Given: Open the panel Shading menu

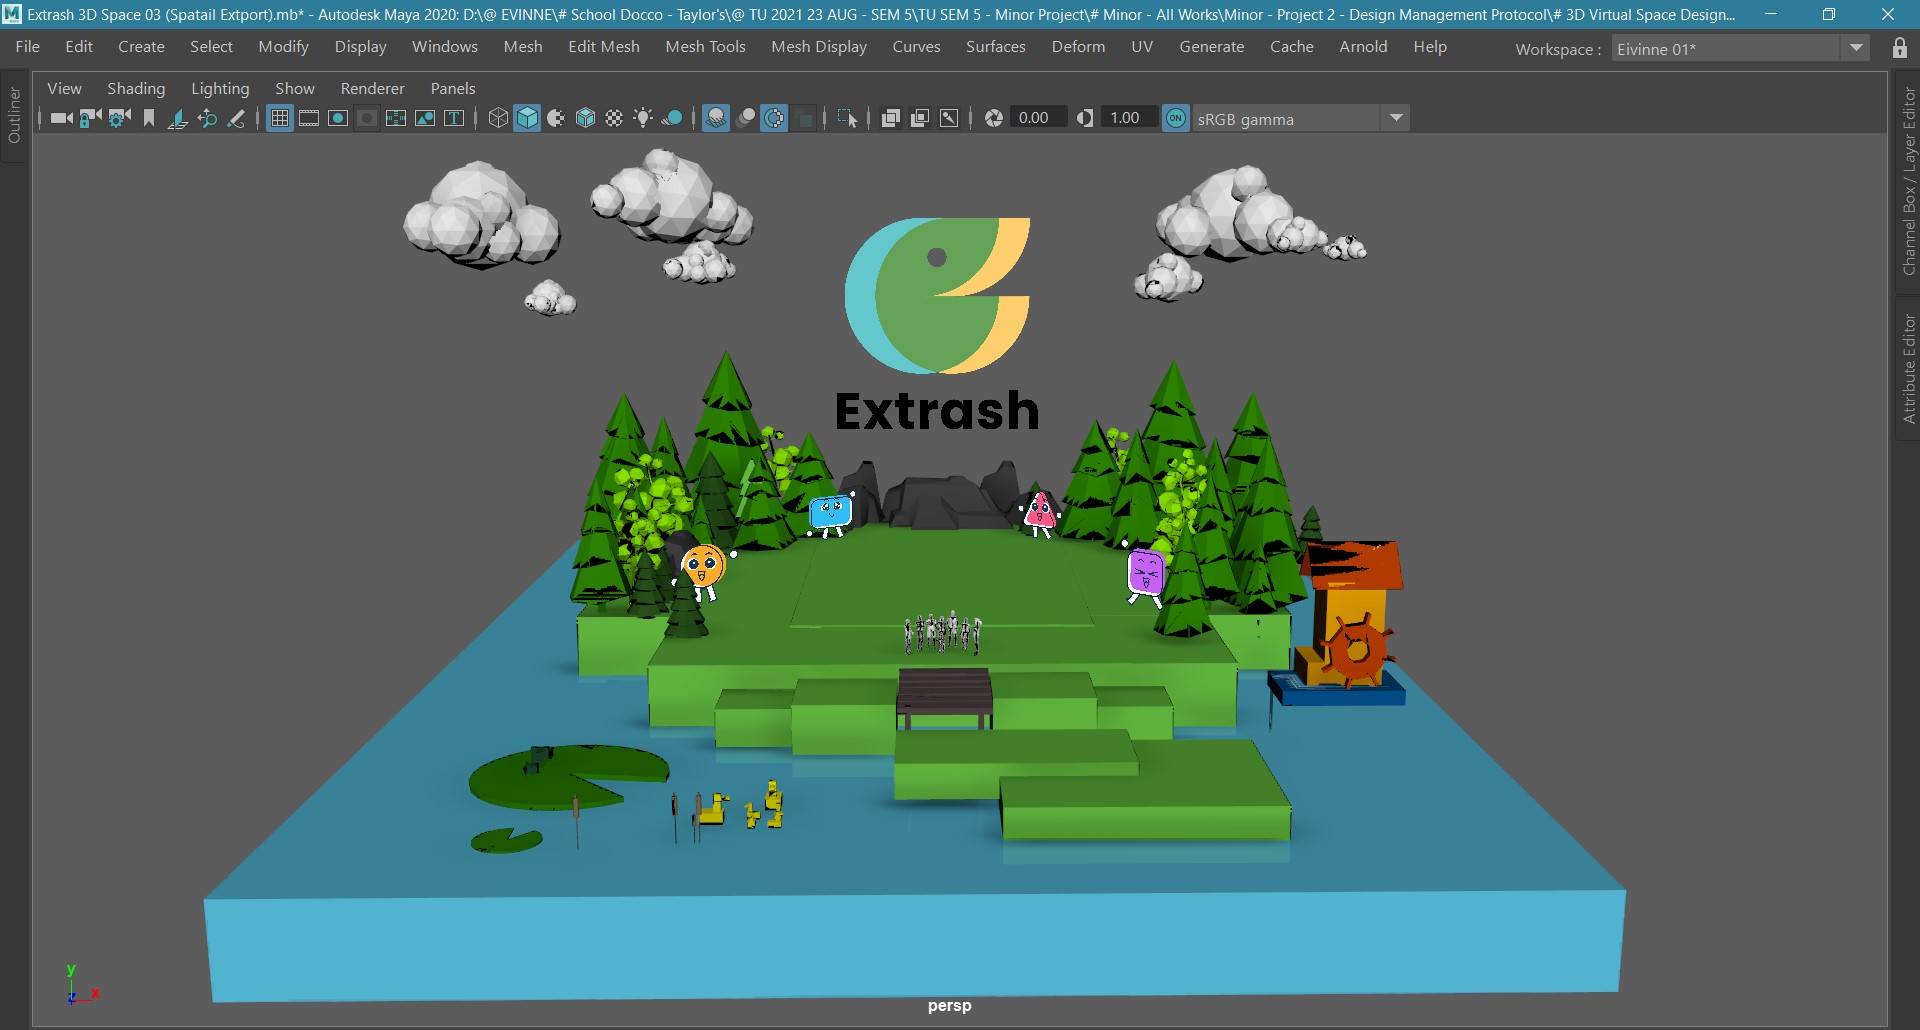Looking at the screenshot, I should click(x=136, y=88).
